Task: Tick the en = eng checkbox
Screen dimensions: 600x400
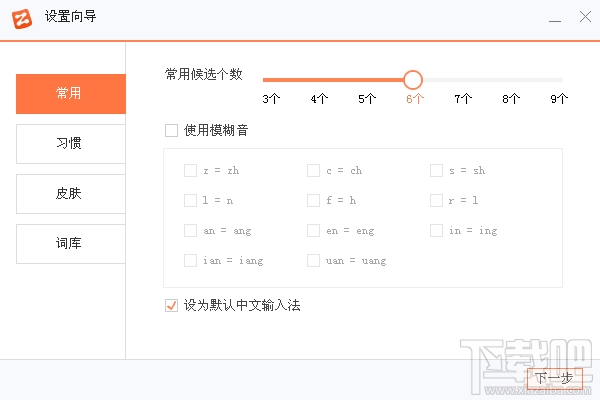Action: pyautogui.click(x=313, y=230)
